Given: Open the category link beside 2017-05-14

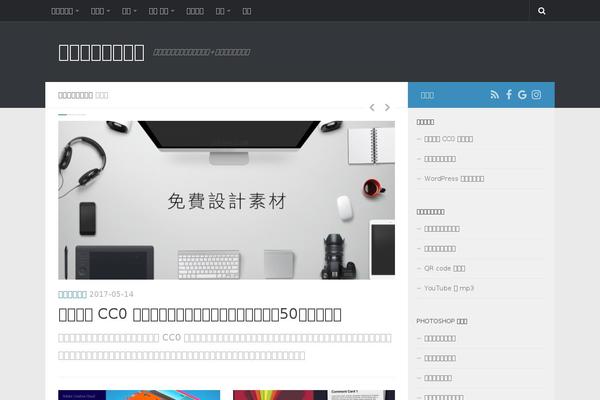Looking at the screenshot, I should [72, 294].
